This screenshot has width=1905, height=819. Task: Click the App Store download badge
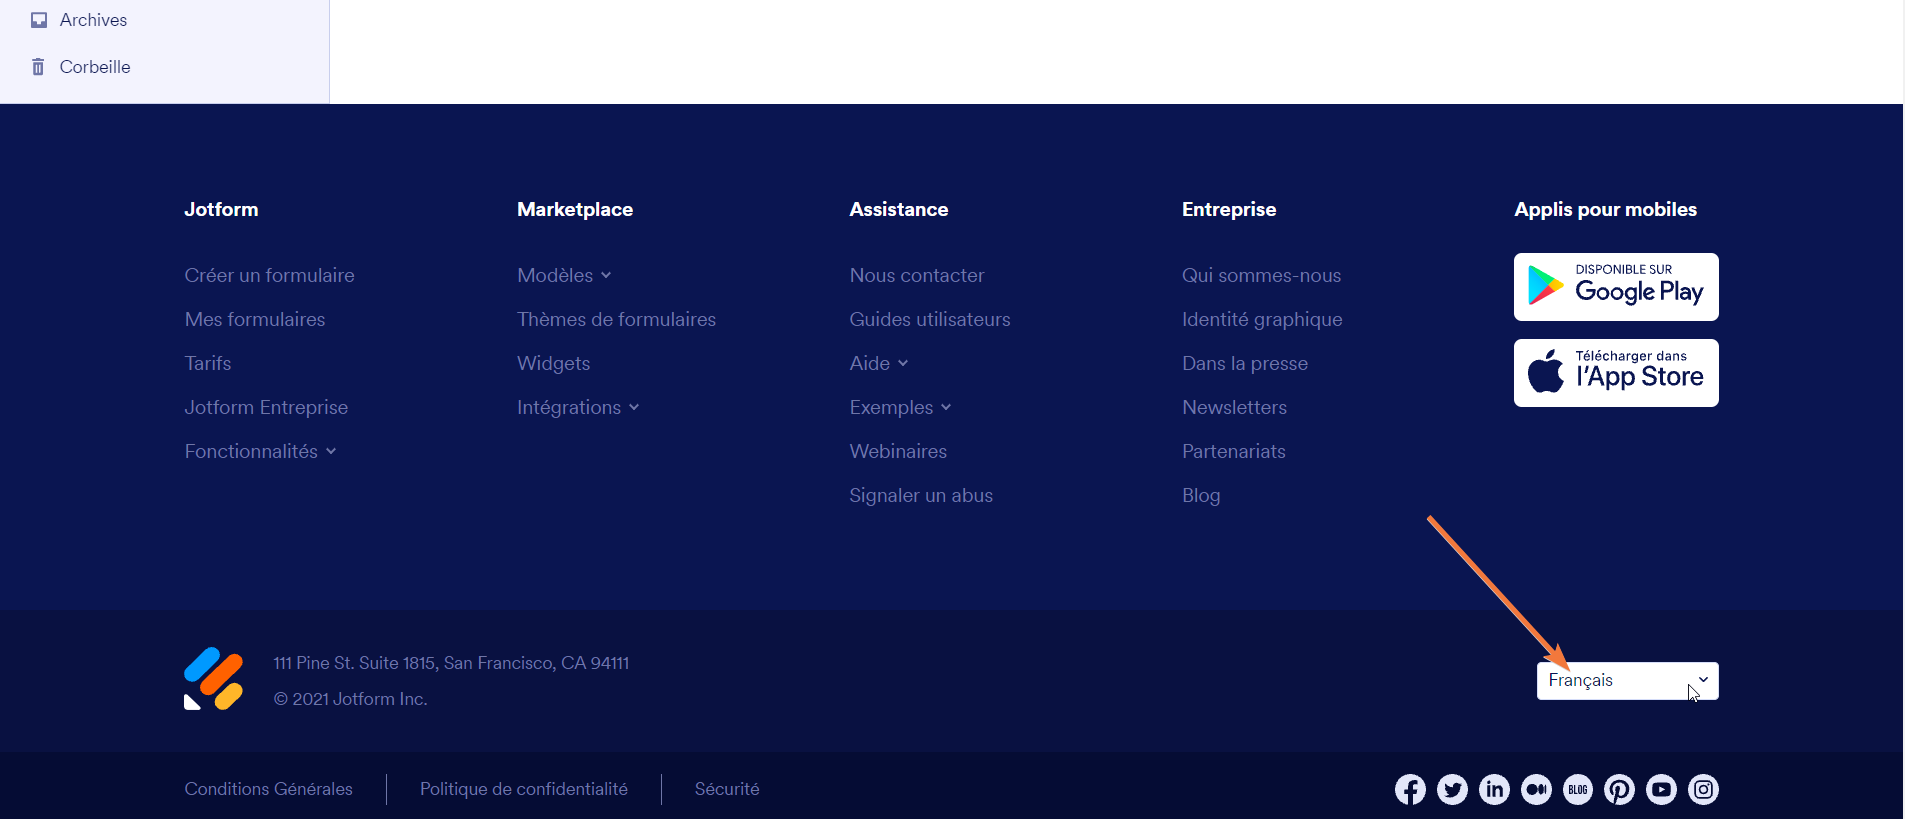[x=1615, y=373]
